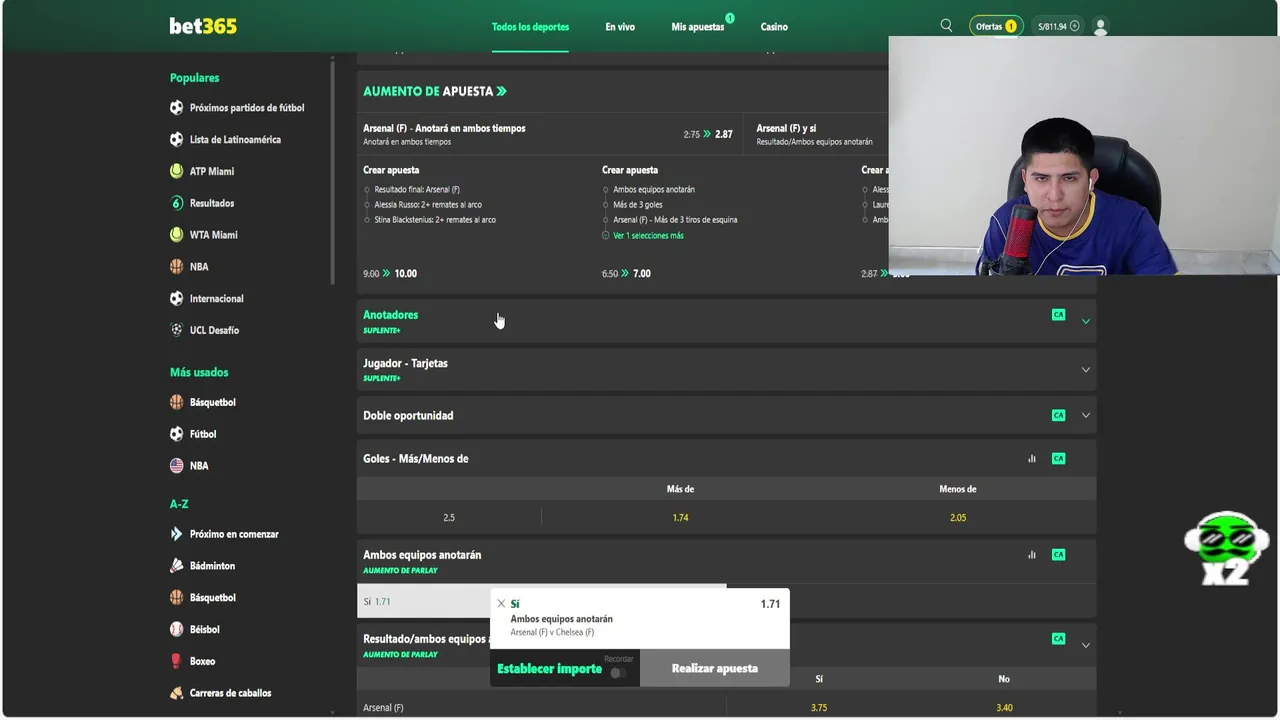
Task: Click the CA badge in the Anotadores row
Action: [1058, 315]
